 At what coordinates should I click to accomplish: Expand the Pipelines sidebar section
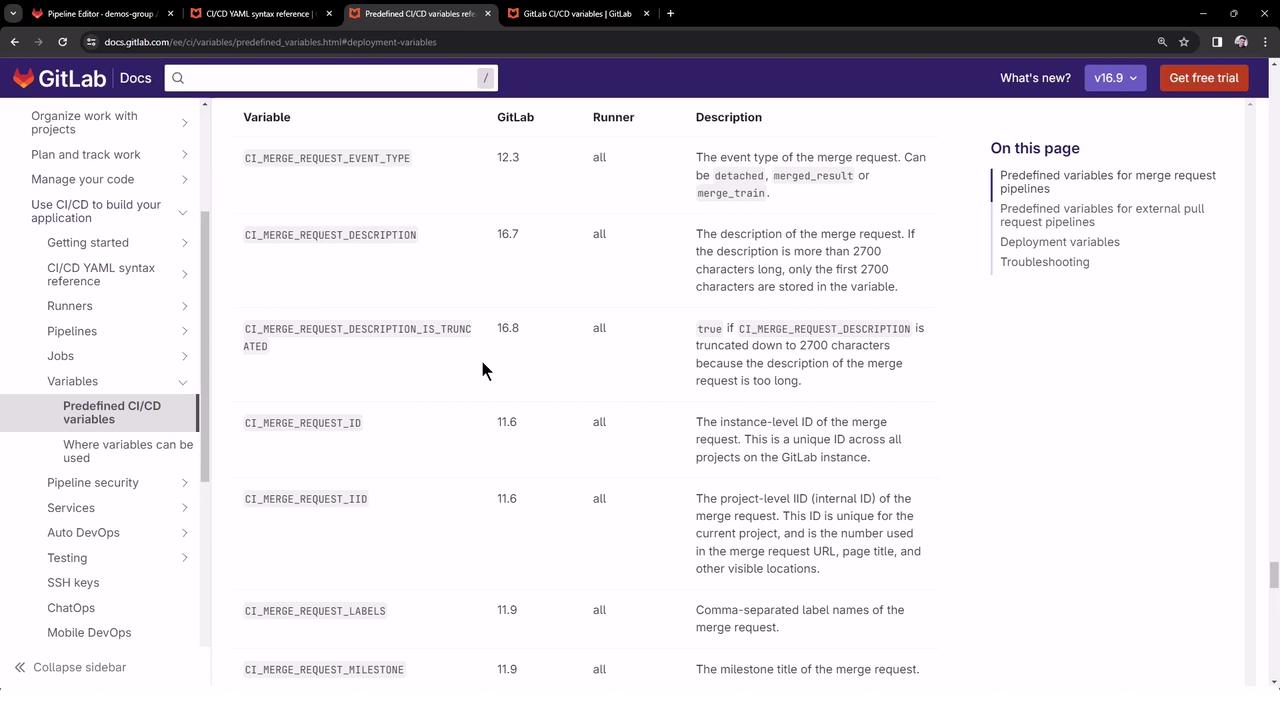(184, 331)
